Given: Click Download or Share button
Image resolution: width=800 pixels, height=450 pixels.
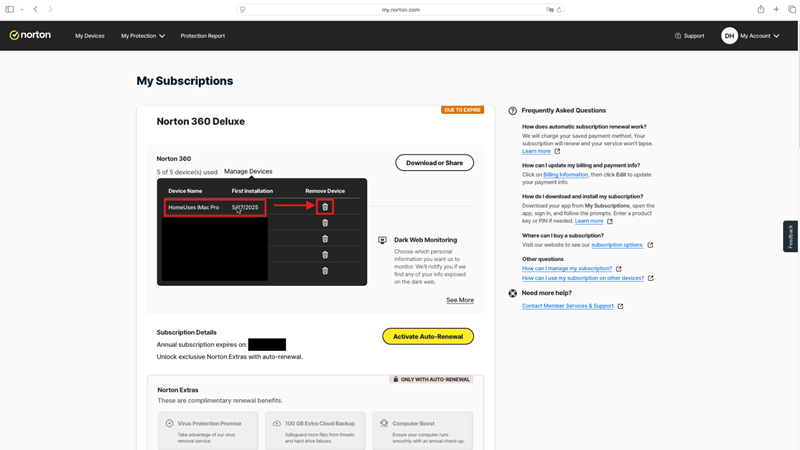Looking at the screenshot, I should point(434,163).
